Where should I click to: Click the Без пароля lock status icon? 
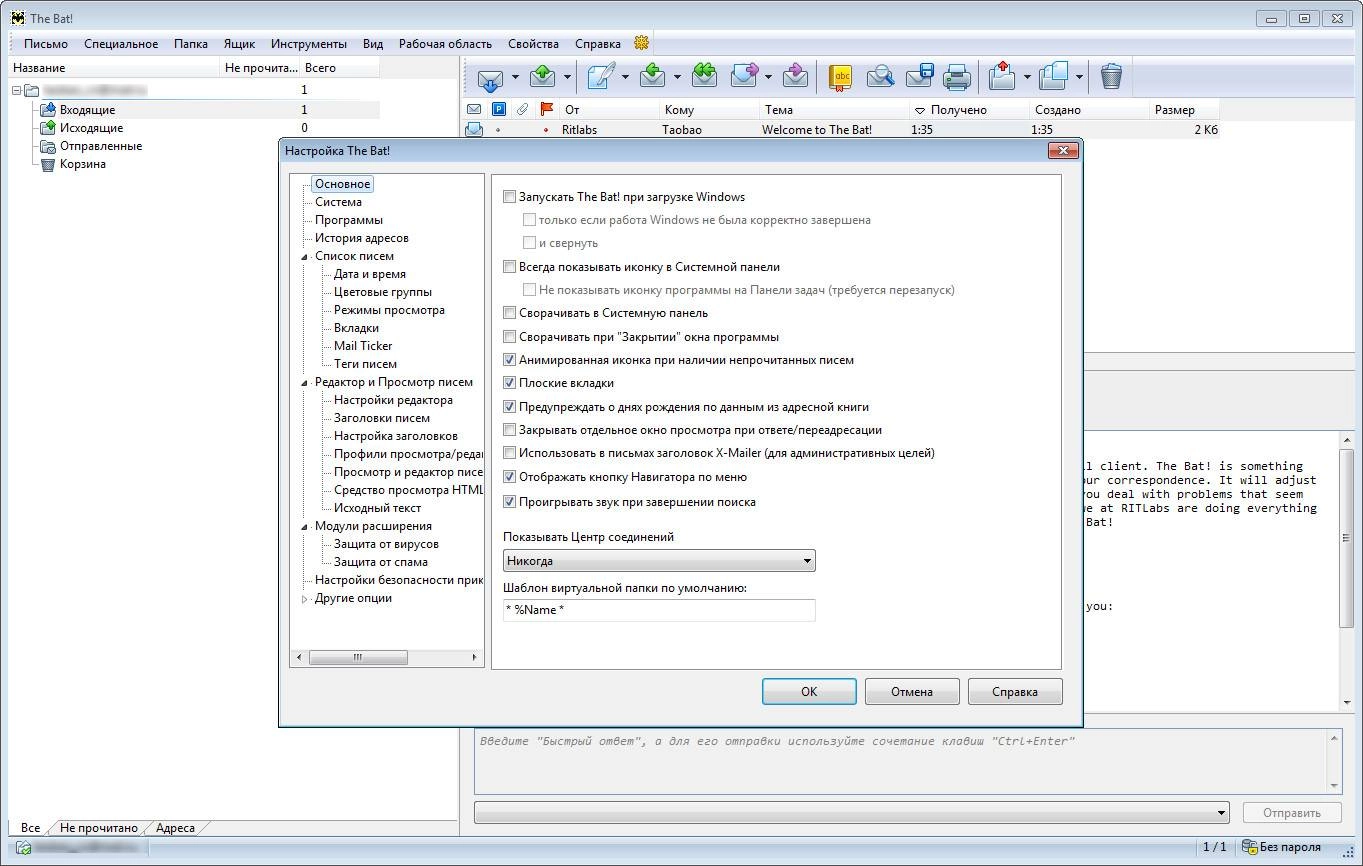tap(1249, 847)
